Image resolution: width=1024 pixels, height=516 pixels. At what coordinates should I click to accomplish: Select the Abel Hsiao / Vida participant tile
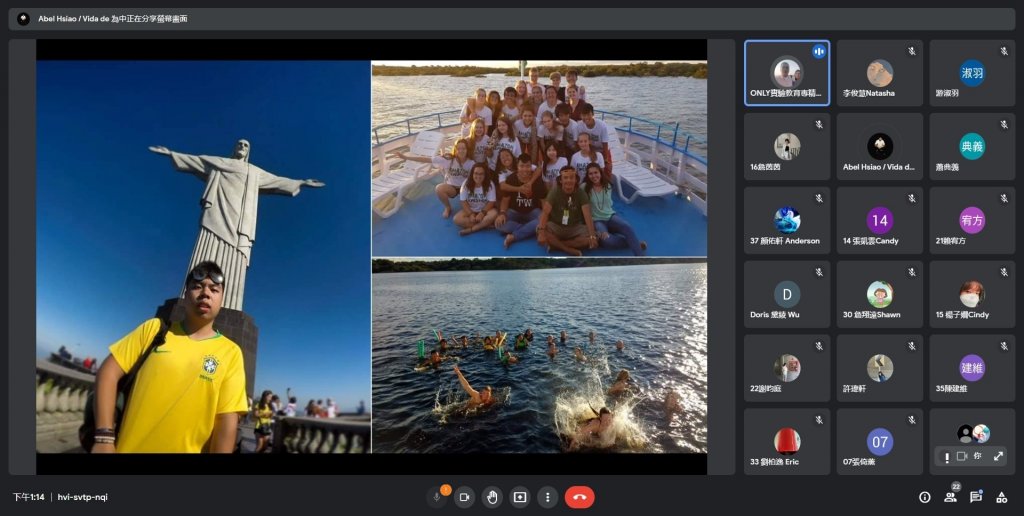pyautogui.click(x=880, y=147)
